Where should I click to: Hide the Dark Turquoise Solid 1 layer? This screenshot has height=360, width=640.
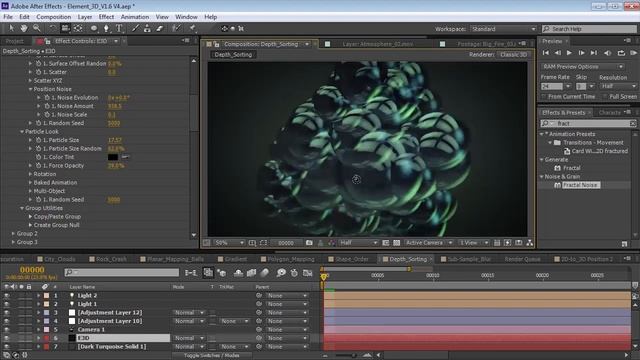[7, 347]
